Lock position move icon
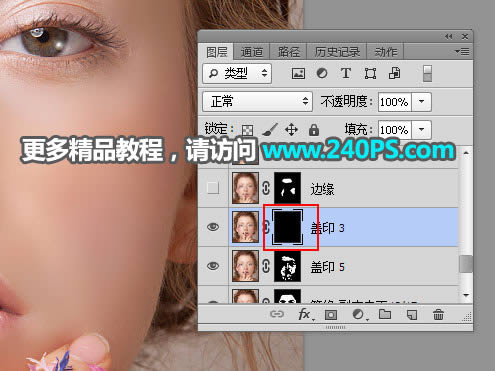 click(x=291, y=130)
